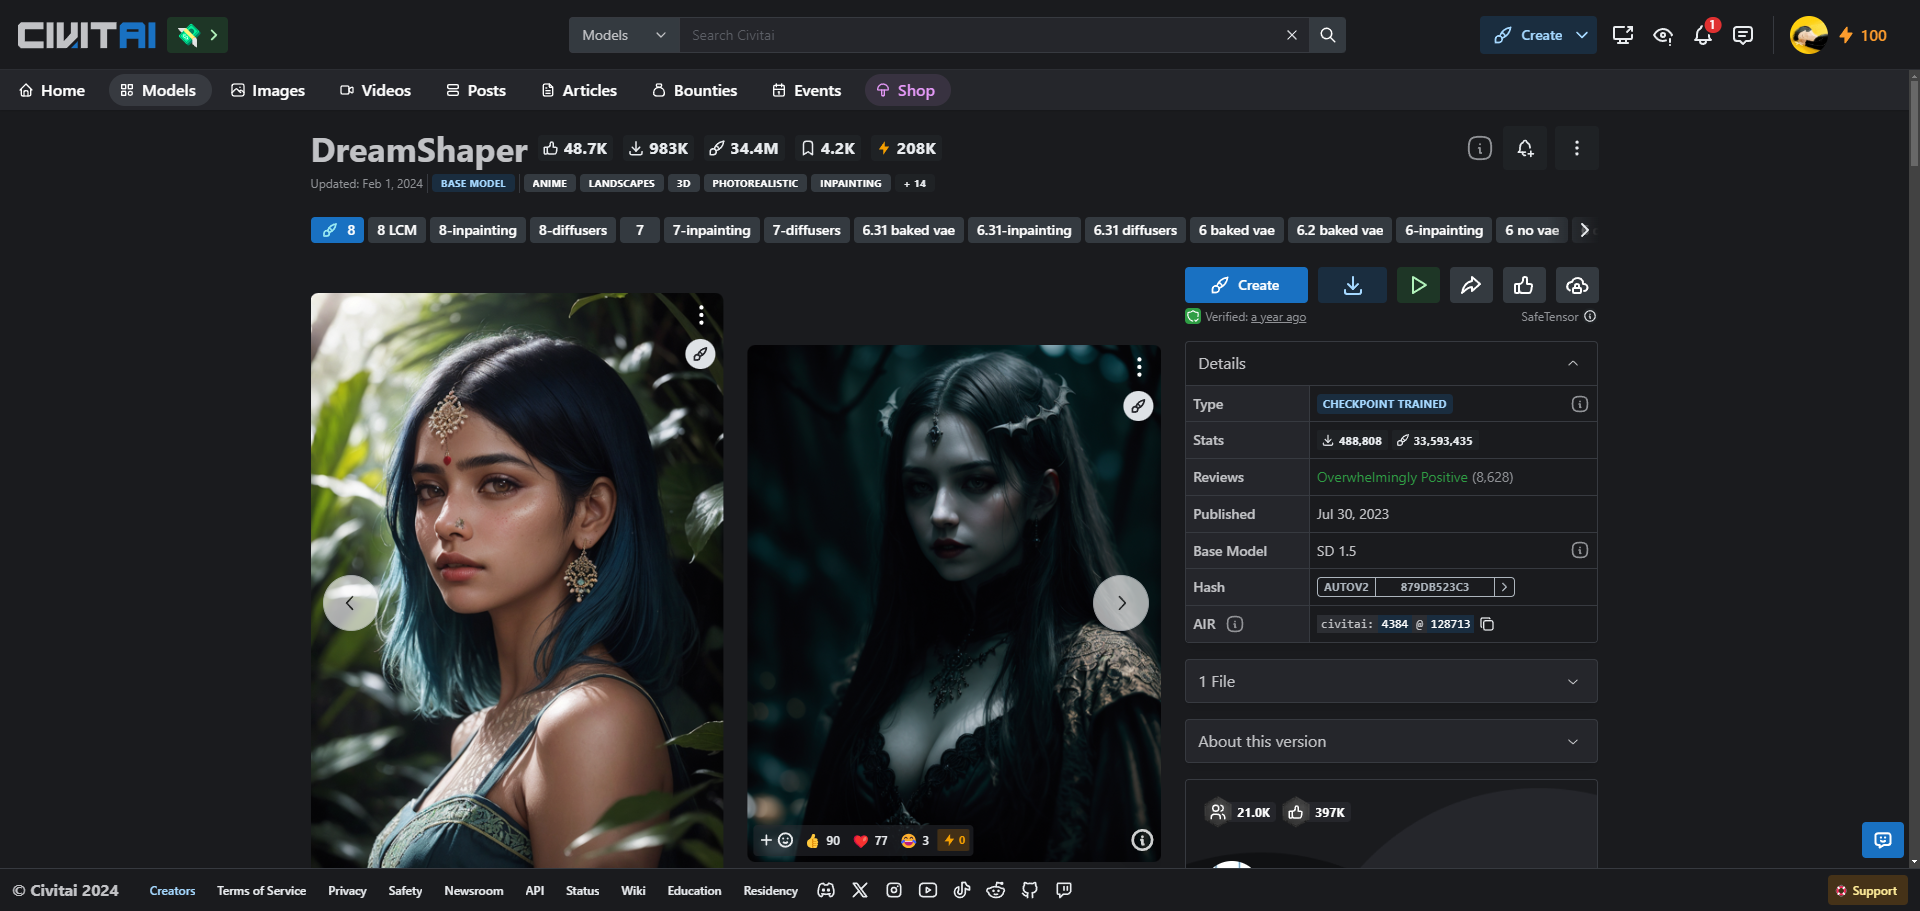Open the Terms of Service link

click(261, 890)
